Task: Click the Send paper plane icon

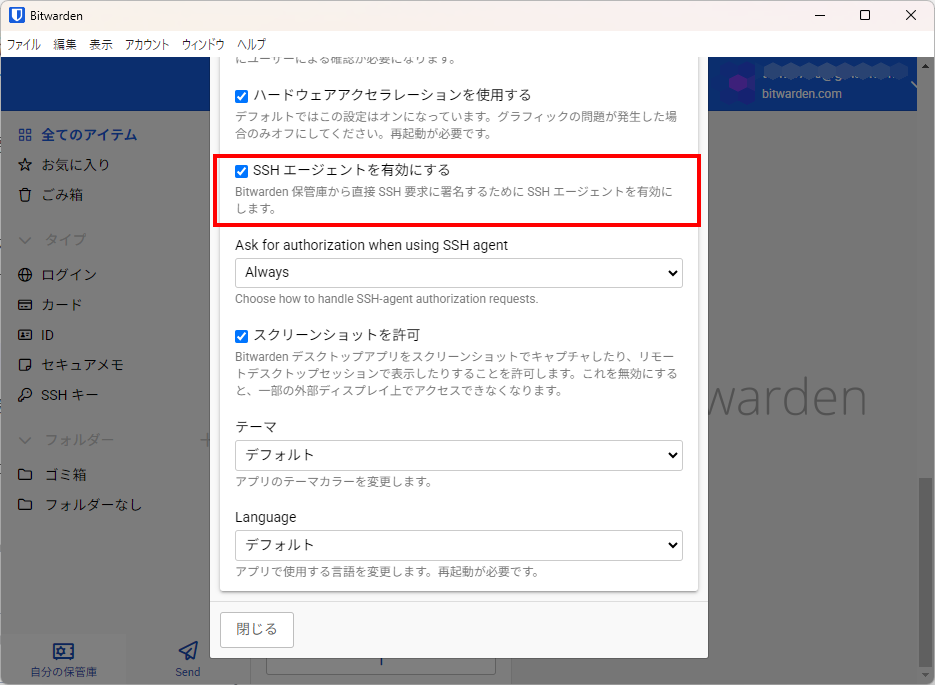Action: [188, 651]
